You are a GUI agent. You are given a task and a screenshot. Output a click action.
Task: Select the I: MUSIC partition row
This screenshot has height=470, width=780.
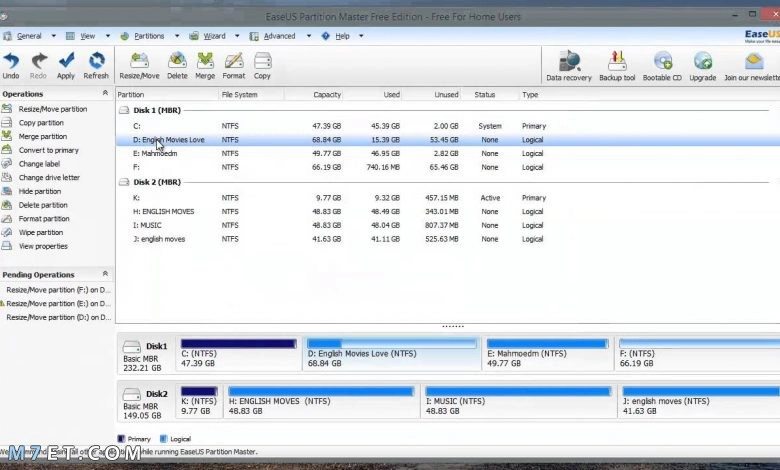tap(448, 225)
